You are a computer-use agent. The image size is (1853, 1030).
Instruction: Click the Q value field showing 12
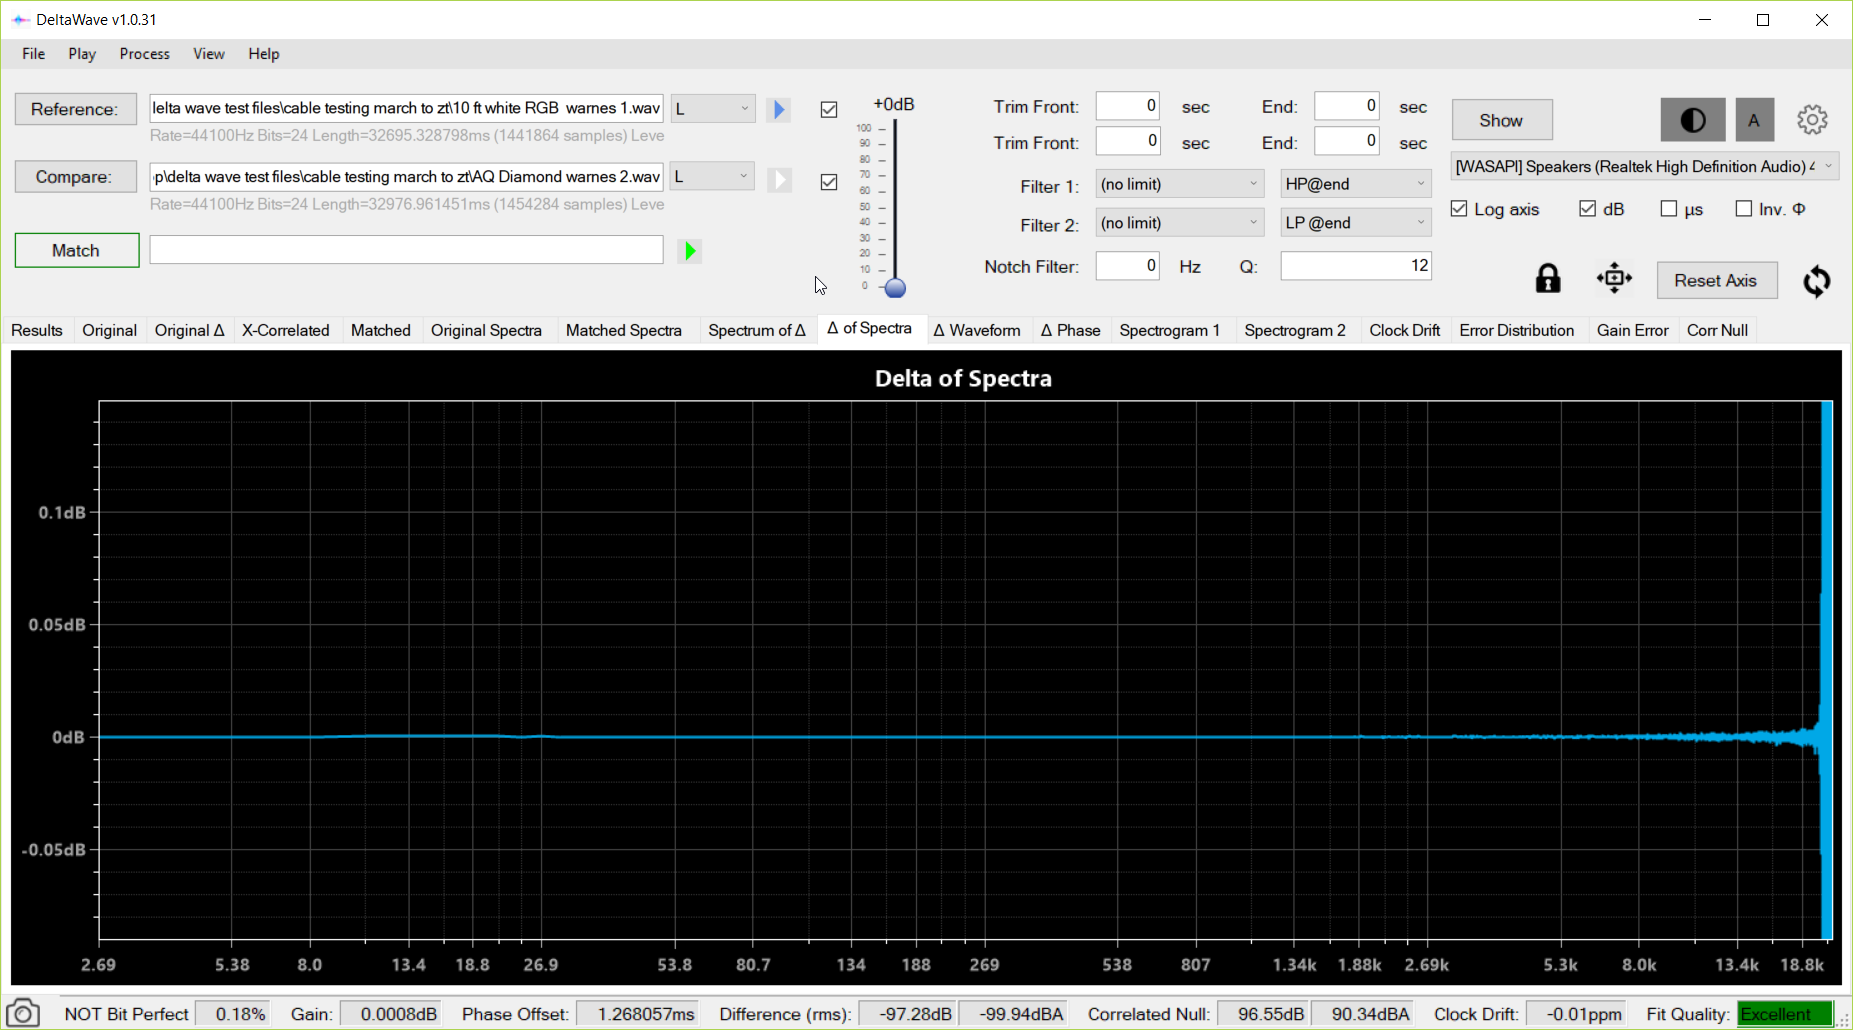pos(1356,266)
